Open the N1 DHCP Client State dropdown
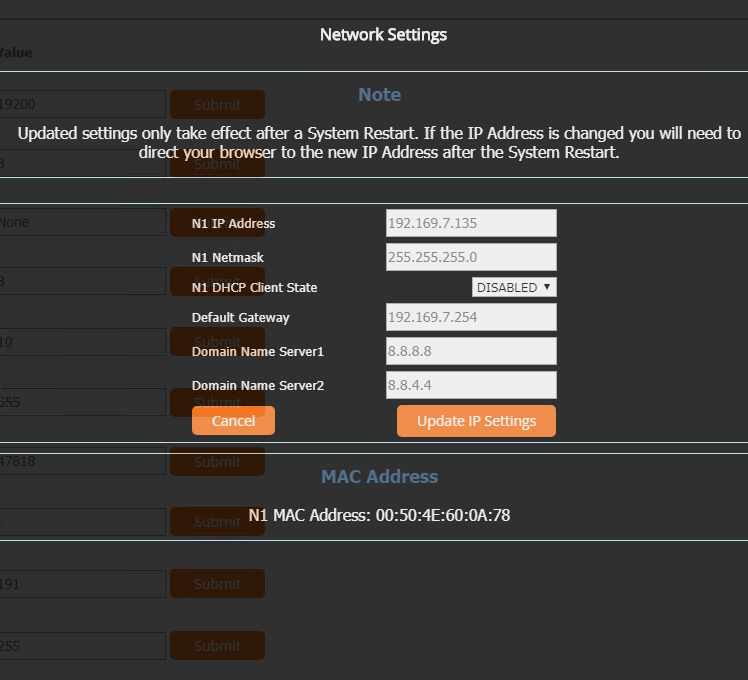This screenshot has width=748, height=680. [x=514, y=287]
